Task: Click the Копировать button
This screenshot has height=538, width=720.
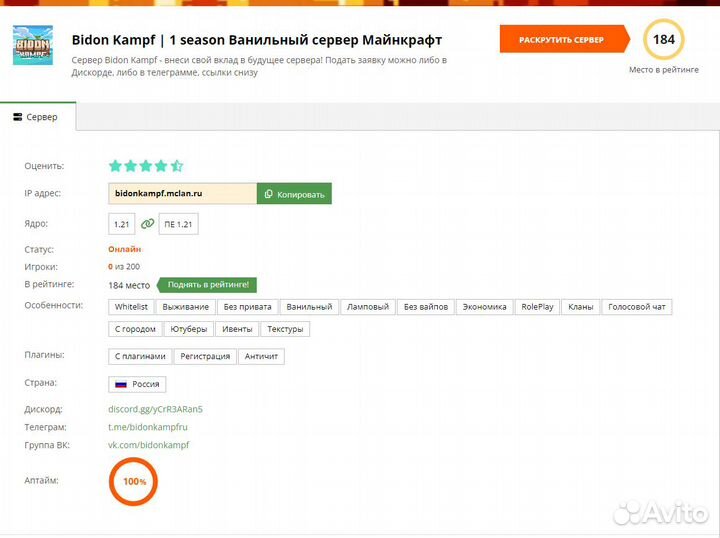Action: (294, 194)
